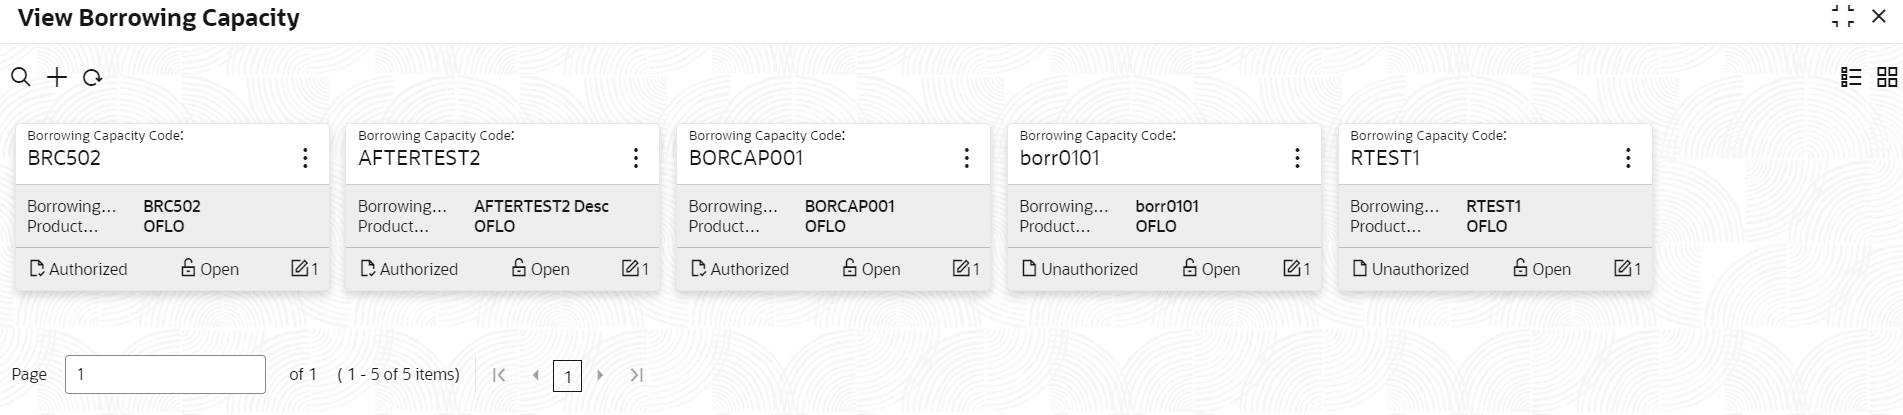This screenshot has width=1903, height=415.
Task: Go to the first page
Action: pyautogui.click(x=499, y=375)
